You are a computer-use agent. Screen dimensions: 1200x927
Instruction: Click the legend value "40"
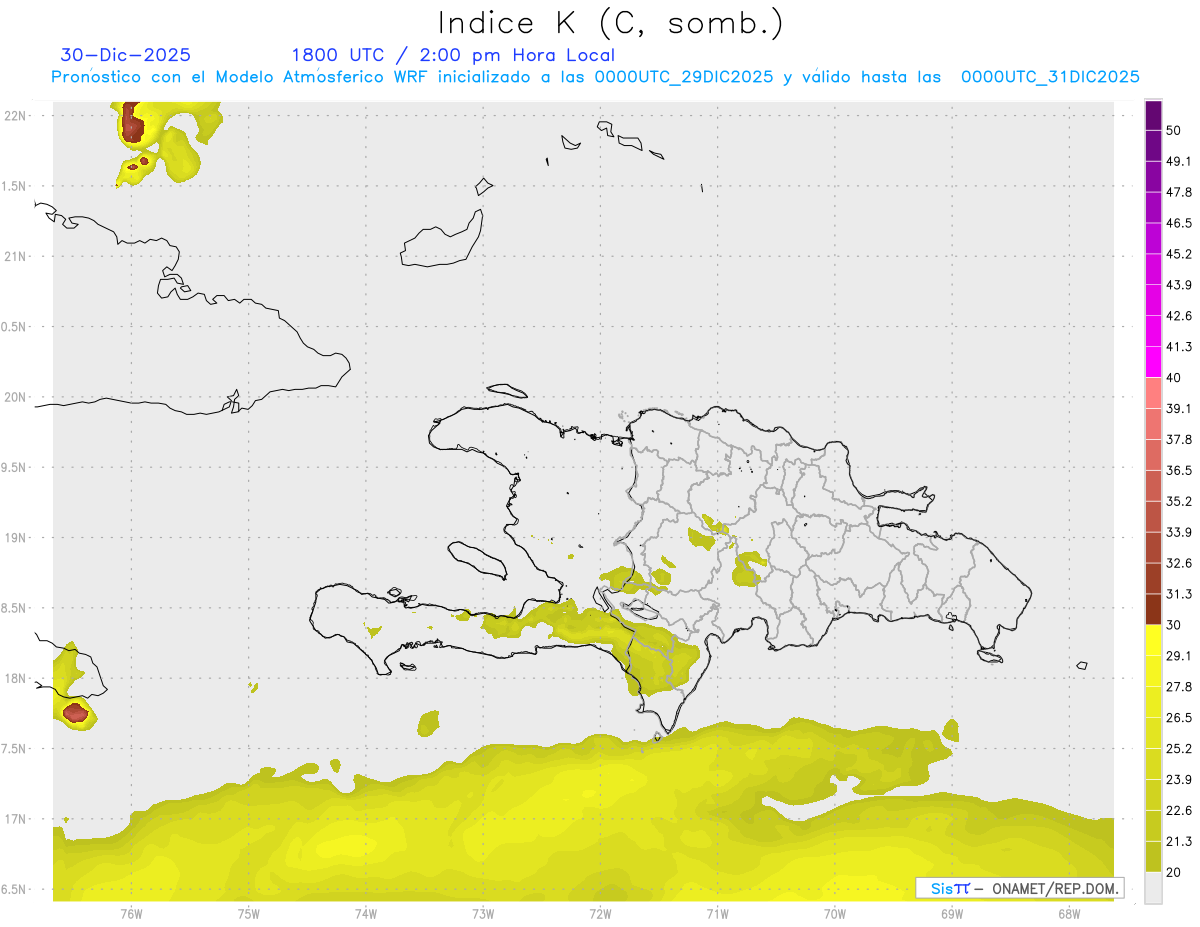pyautogui.click(x=1174, y=378)
